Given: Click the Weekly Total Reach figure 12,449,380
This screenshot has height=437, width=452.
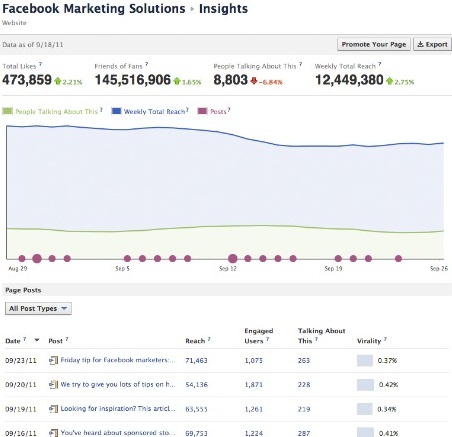Looking at the screenshot, I should 349,80.
